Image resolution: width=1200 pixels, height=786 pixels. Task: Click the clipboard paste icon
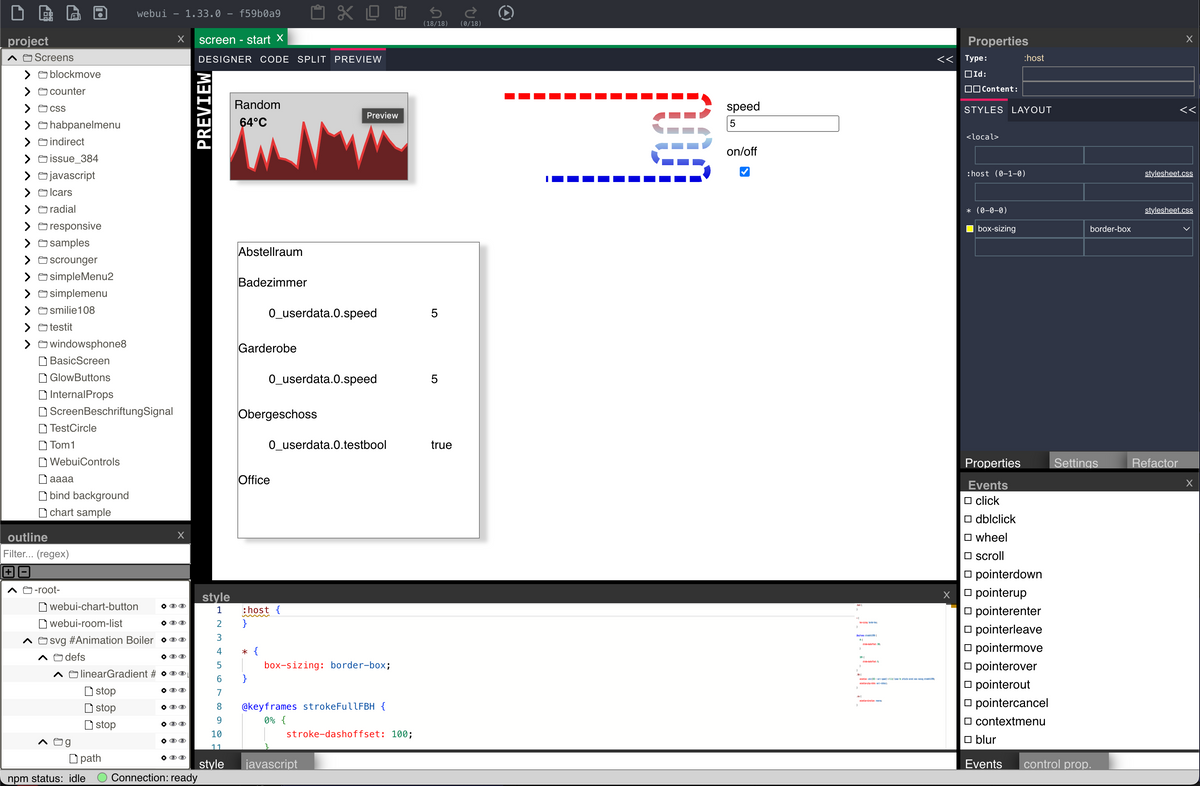tap(317, 13)
